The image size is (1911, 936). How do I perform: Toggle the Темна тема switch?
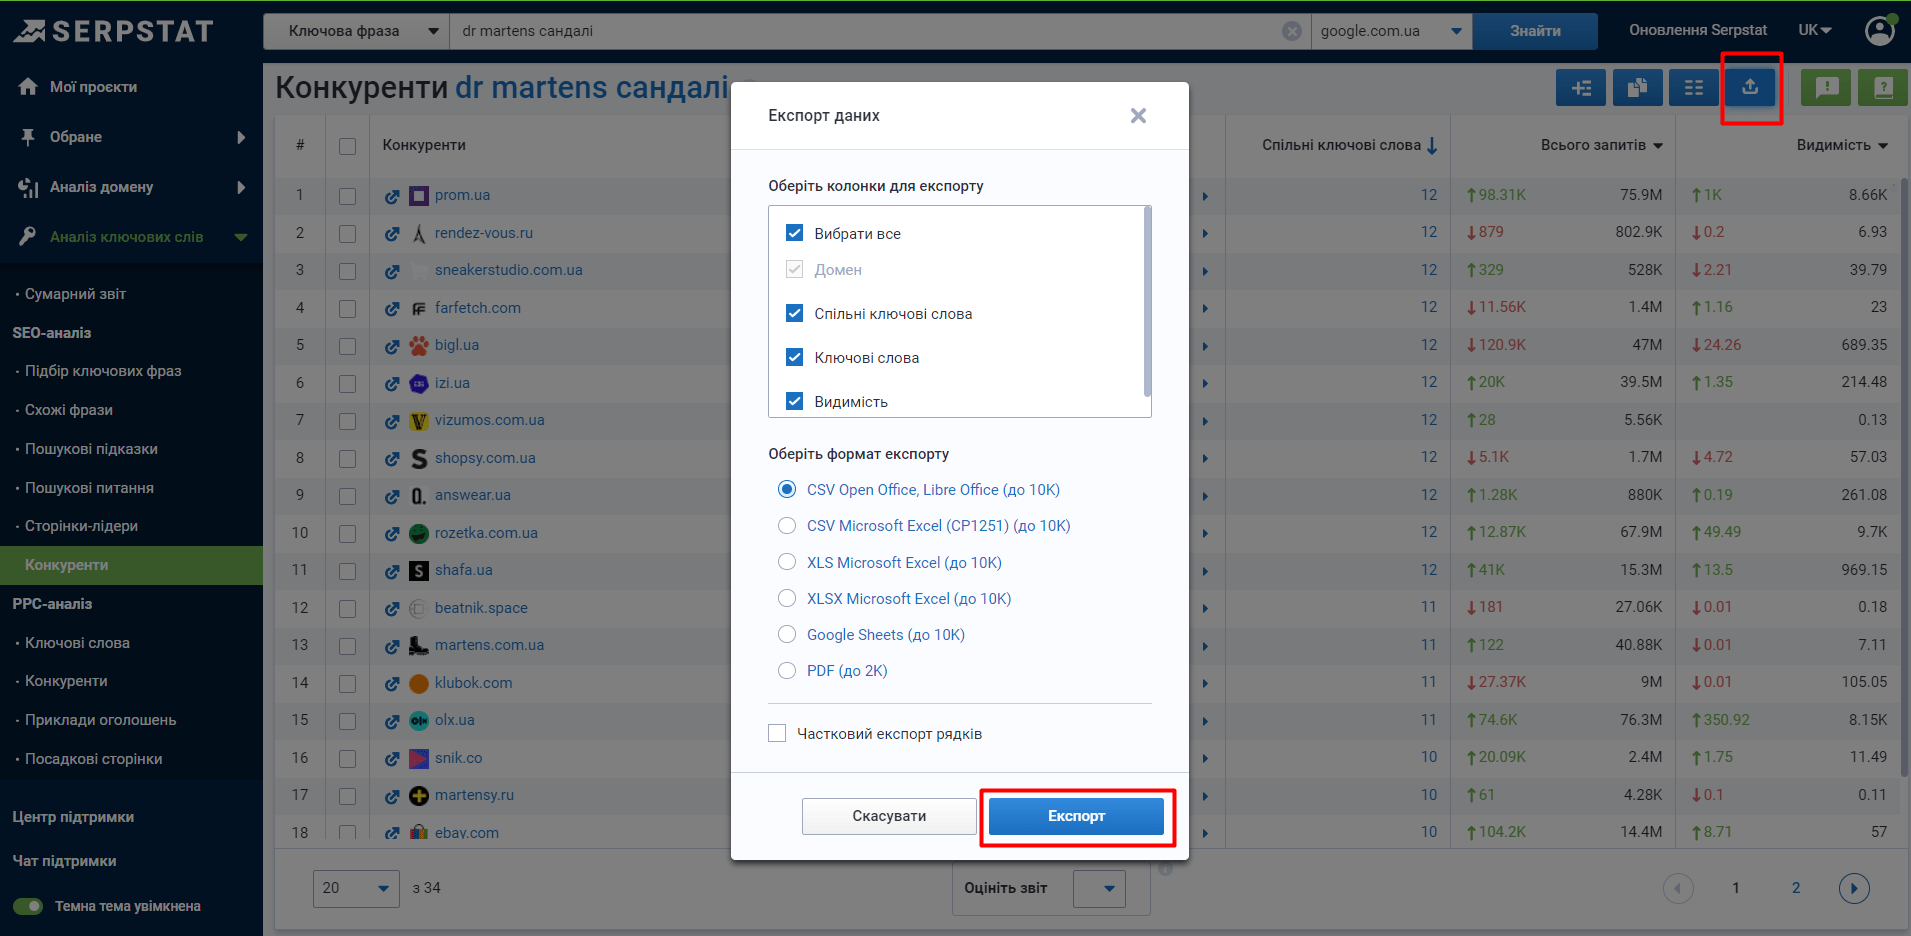point(28,906)
